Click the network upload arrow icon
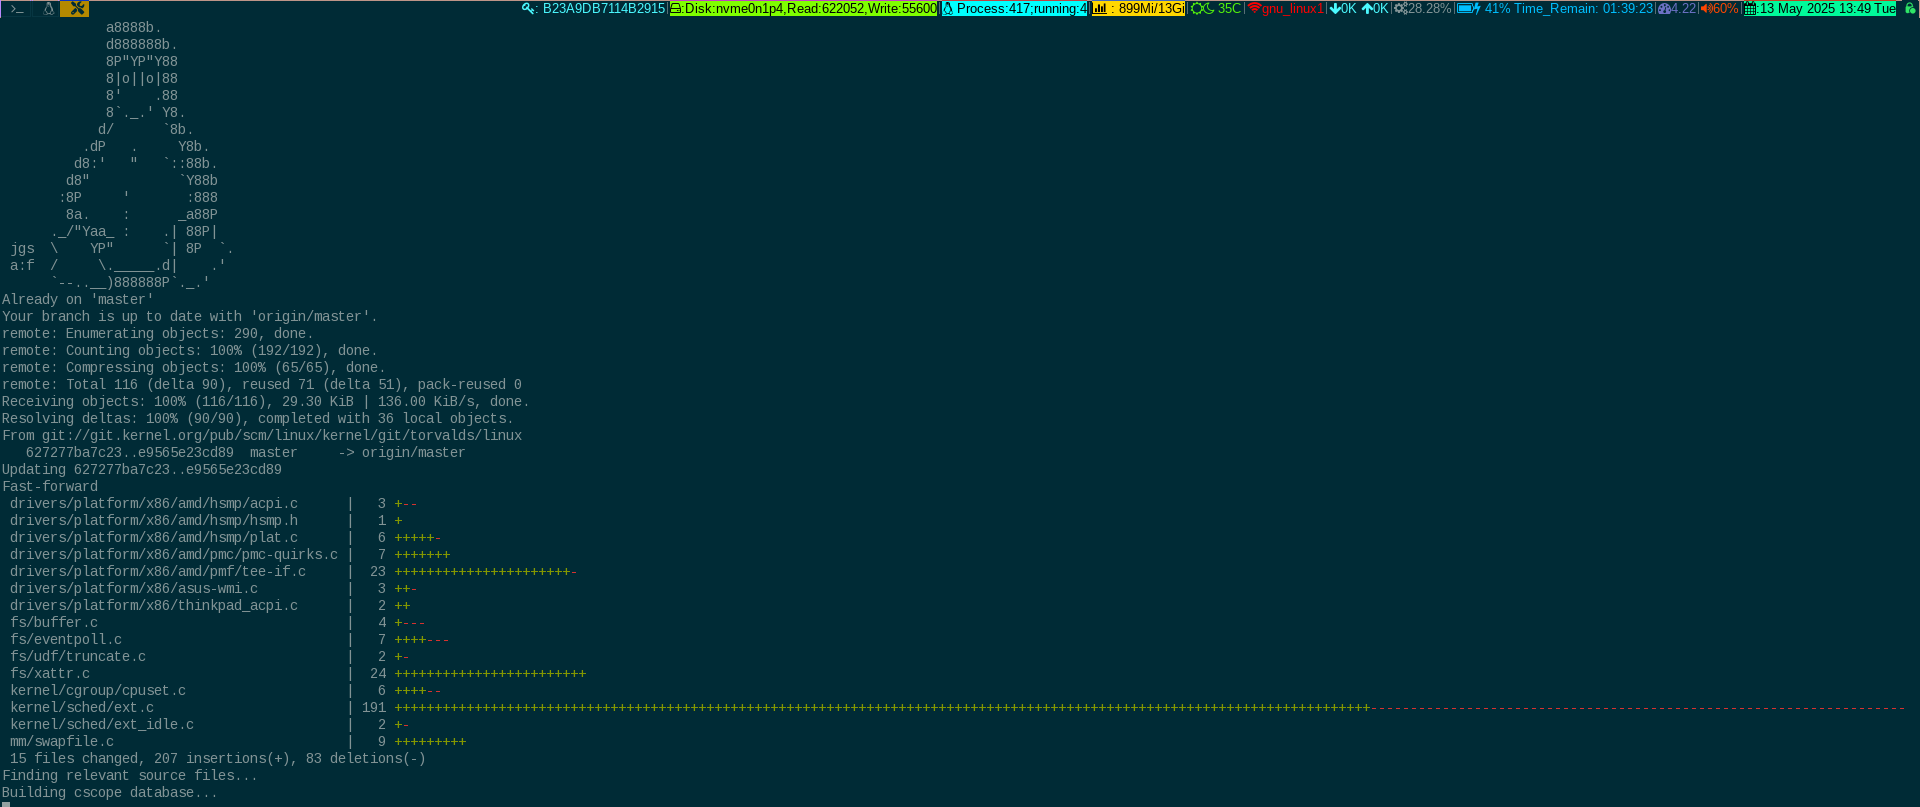 (x=1367, y=8)
